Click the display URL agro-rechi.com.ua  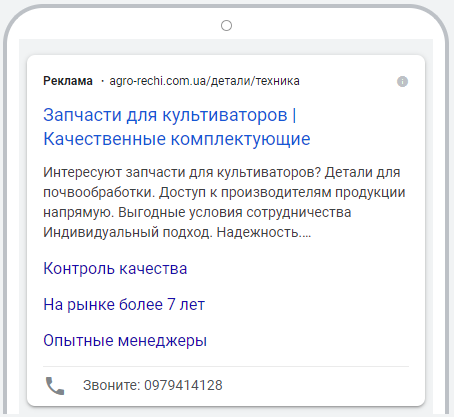point(159,81)
